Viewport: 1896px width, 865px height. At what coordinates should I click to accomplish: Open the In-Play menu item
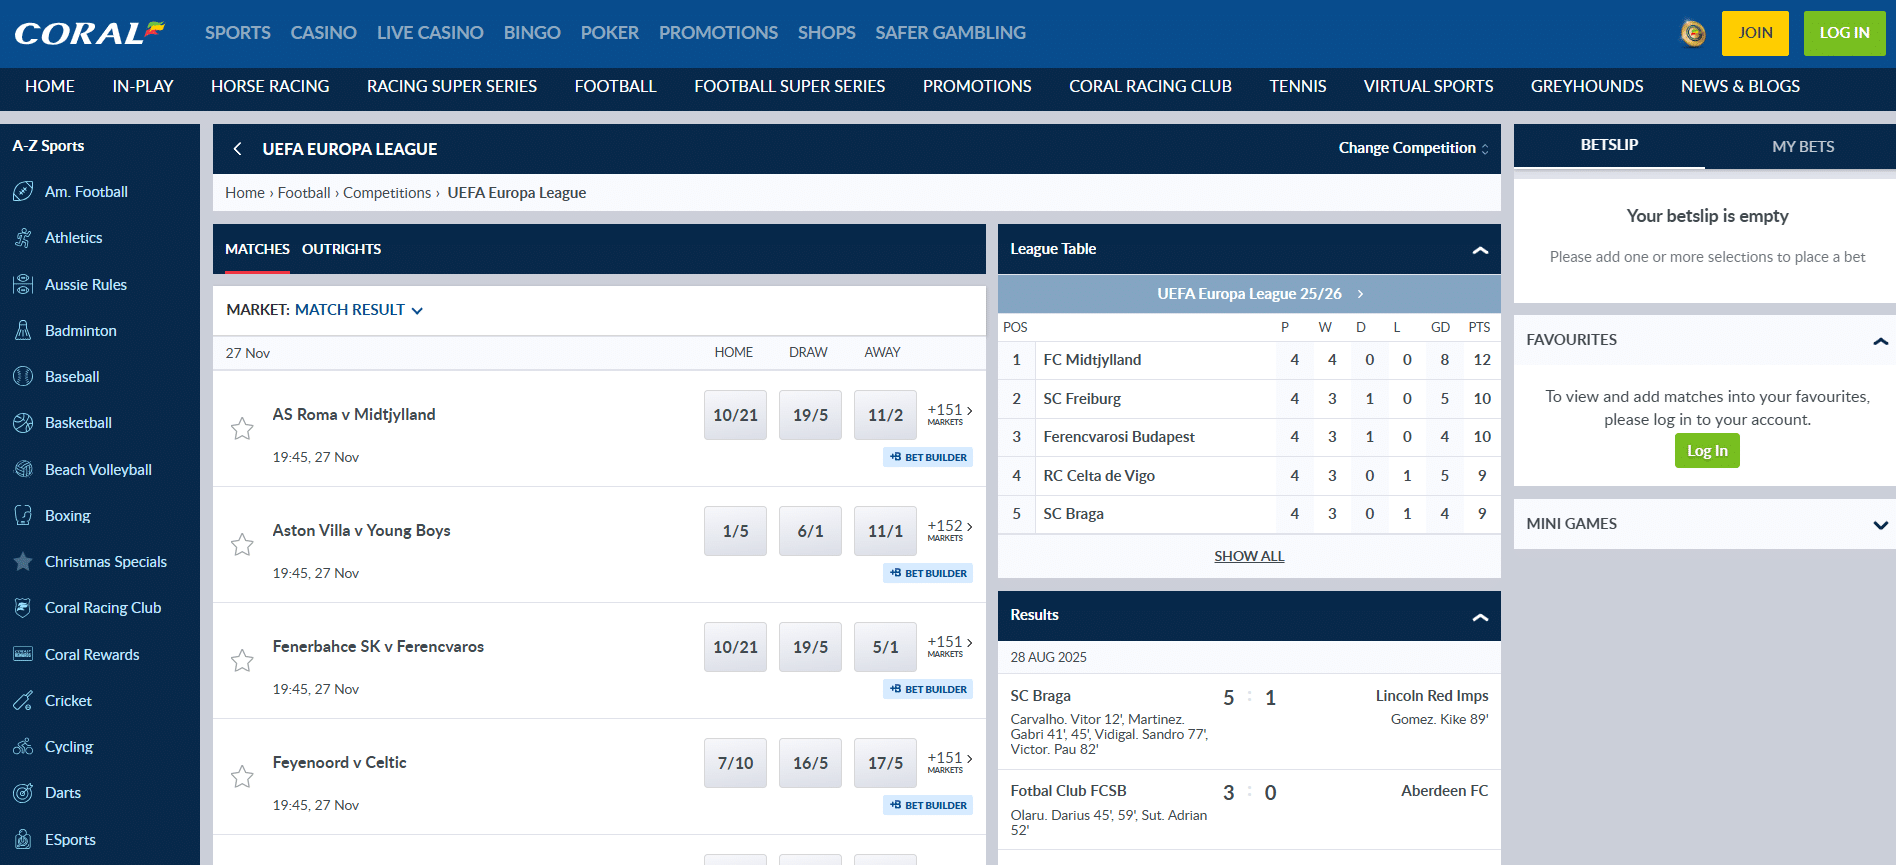pos(143,86)
